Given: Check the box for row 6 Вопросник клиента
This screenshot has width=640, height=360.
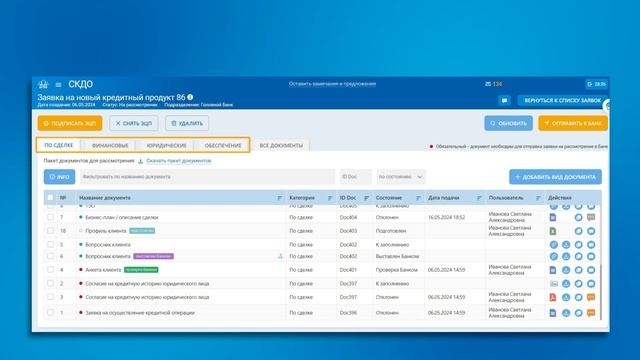Looking at the screenshot, I should [50, 256].
